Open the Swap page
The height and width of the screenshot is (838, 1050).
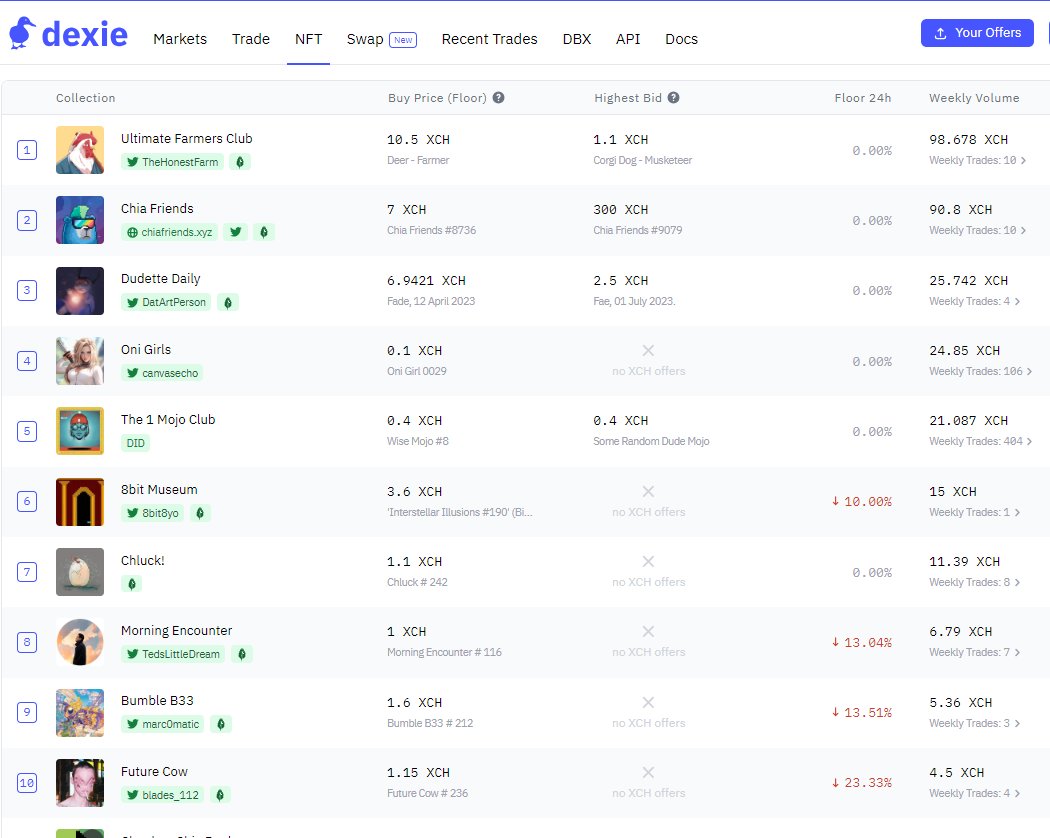click(x=365, y=39)
